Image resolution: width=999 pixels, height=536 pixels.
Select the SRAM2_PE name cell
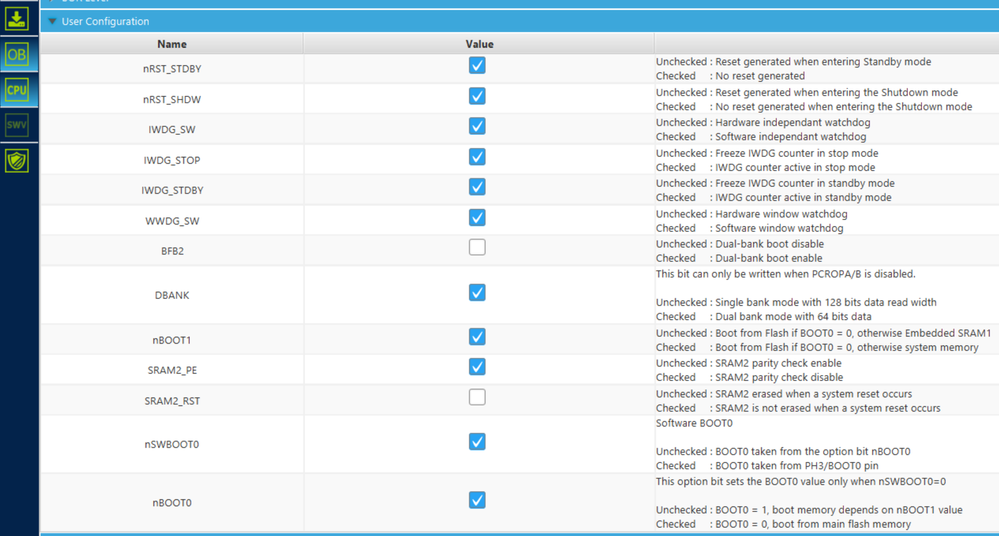[172, 370]
